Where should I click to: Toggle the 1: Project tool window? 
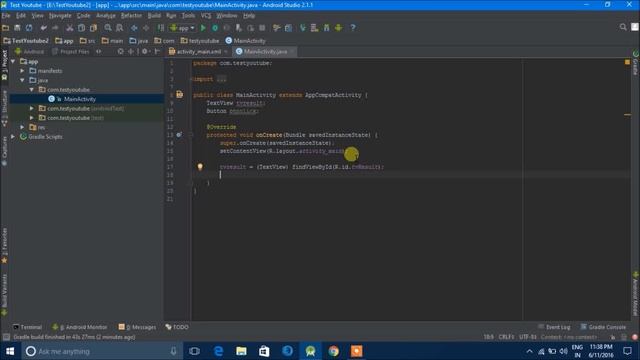click(4, 64)
